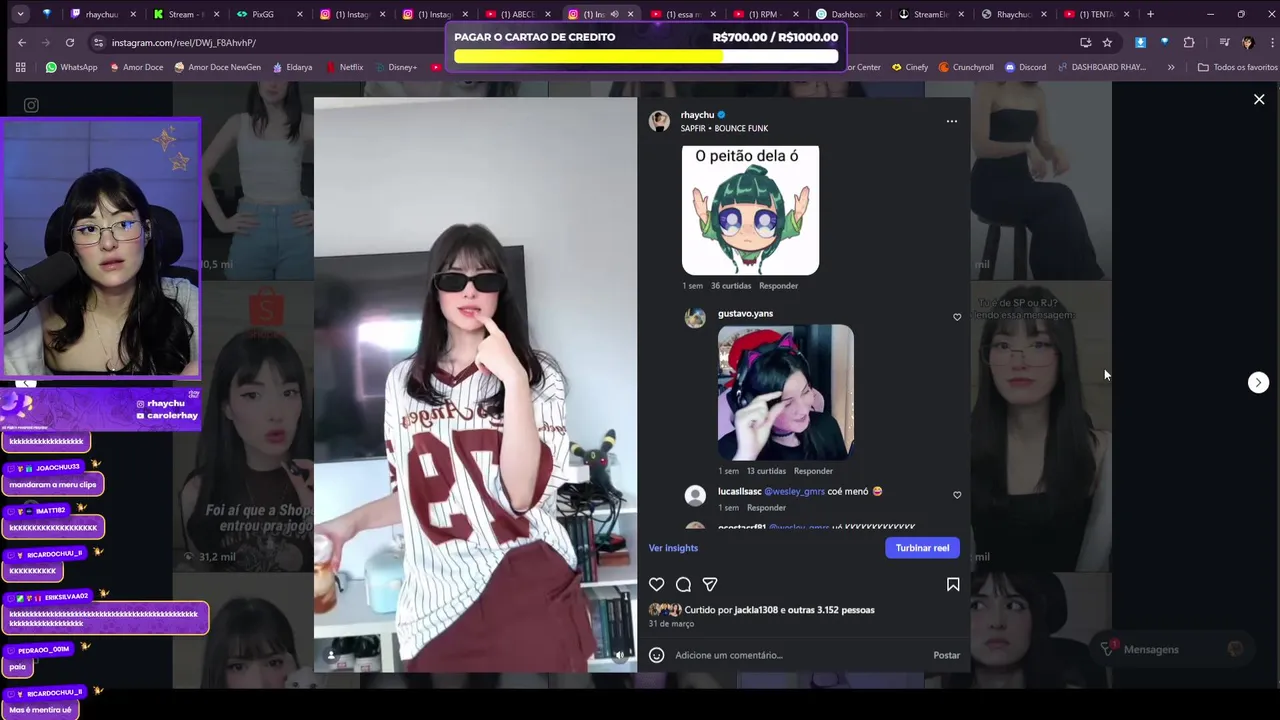Open a new browser tab with plus
Screen dimensions: 1280x720
[1150, 14]
